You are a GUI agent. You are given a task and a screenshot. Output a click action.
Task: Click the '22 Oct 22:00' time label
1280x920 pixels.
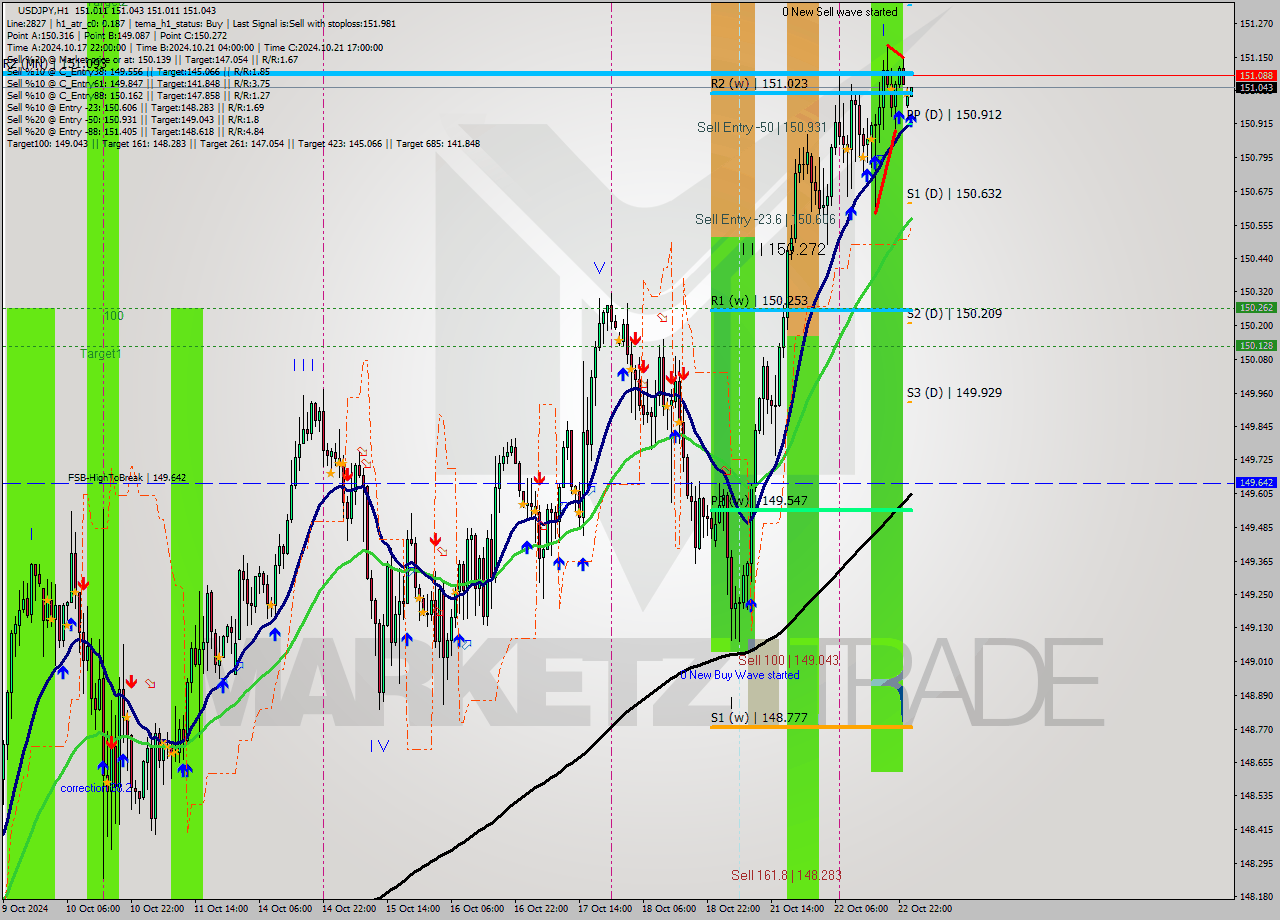click(925, 909)
